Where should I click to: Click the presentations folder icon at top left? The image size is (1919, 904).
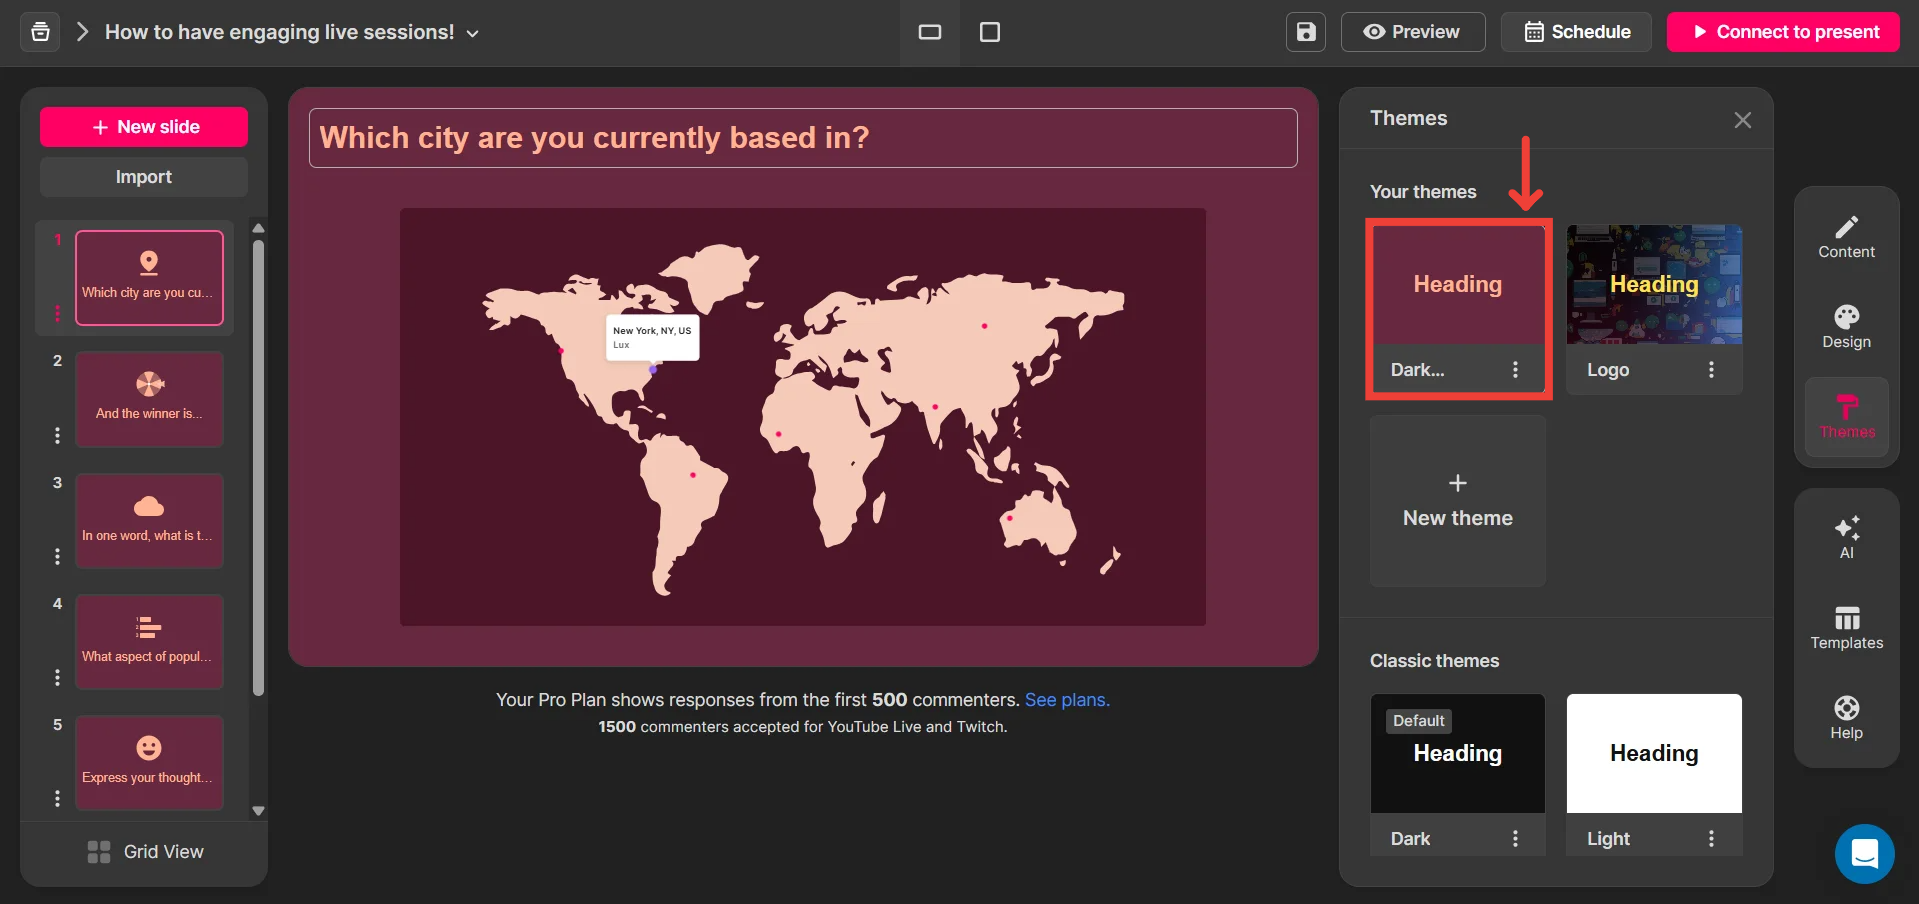(40, 32)
